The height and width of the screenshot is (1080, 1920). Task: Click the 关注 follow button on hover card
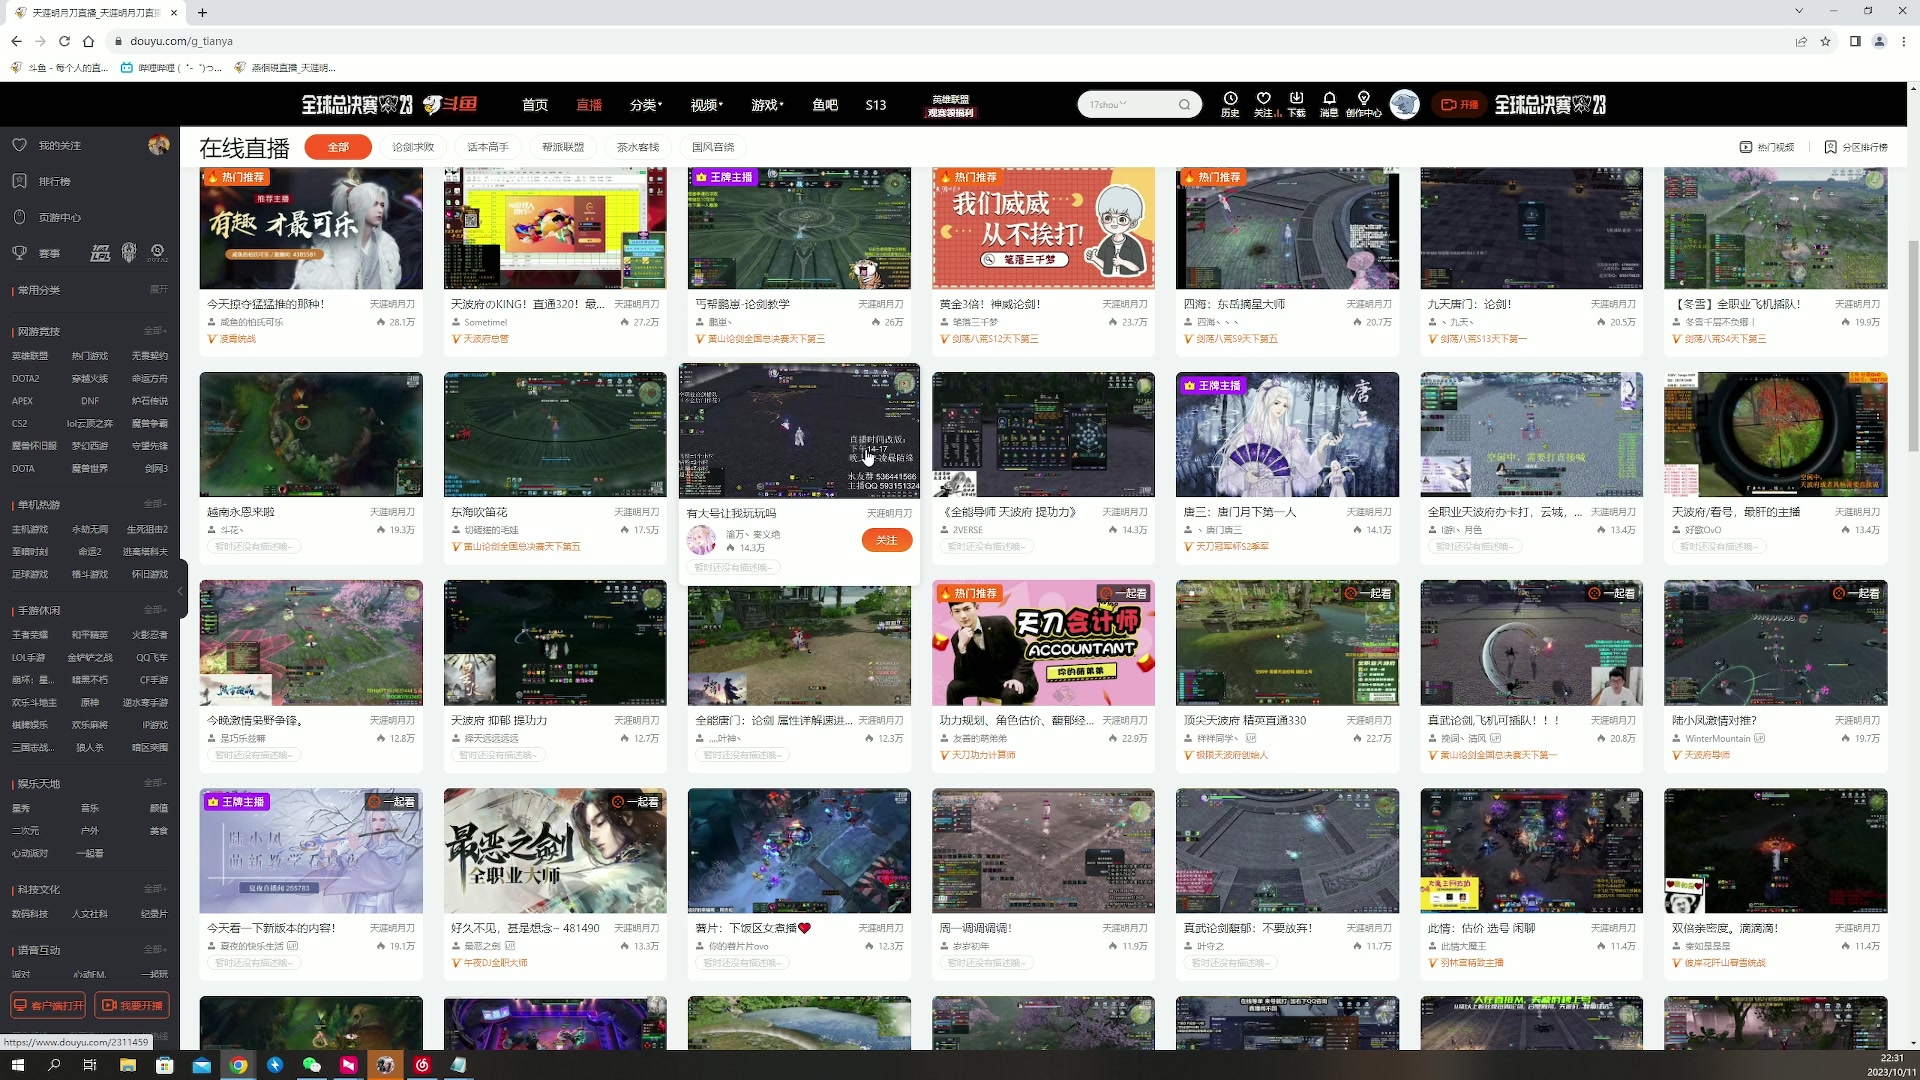(x=884, y=540)
